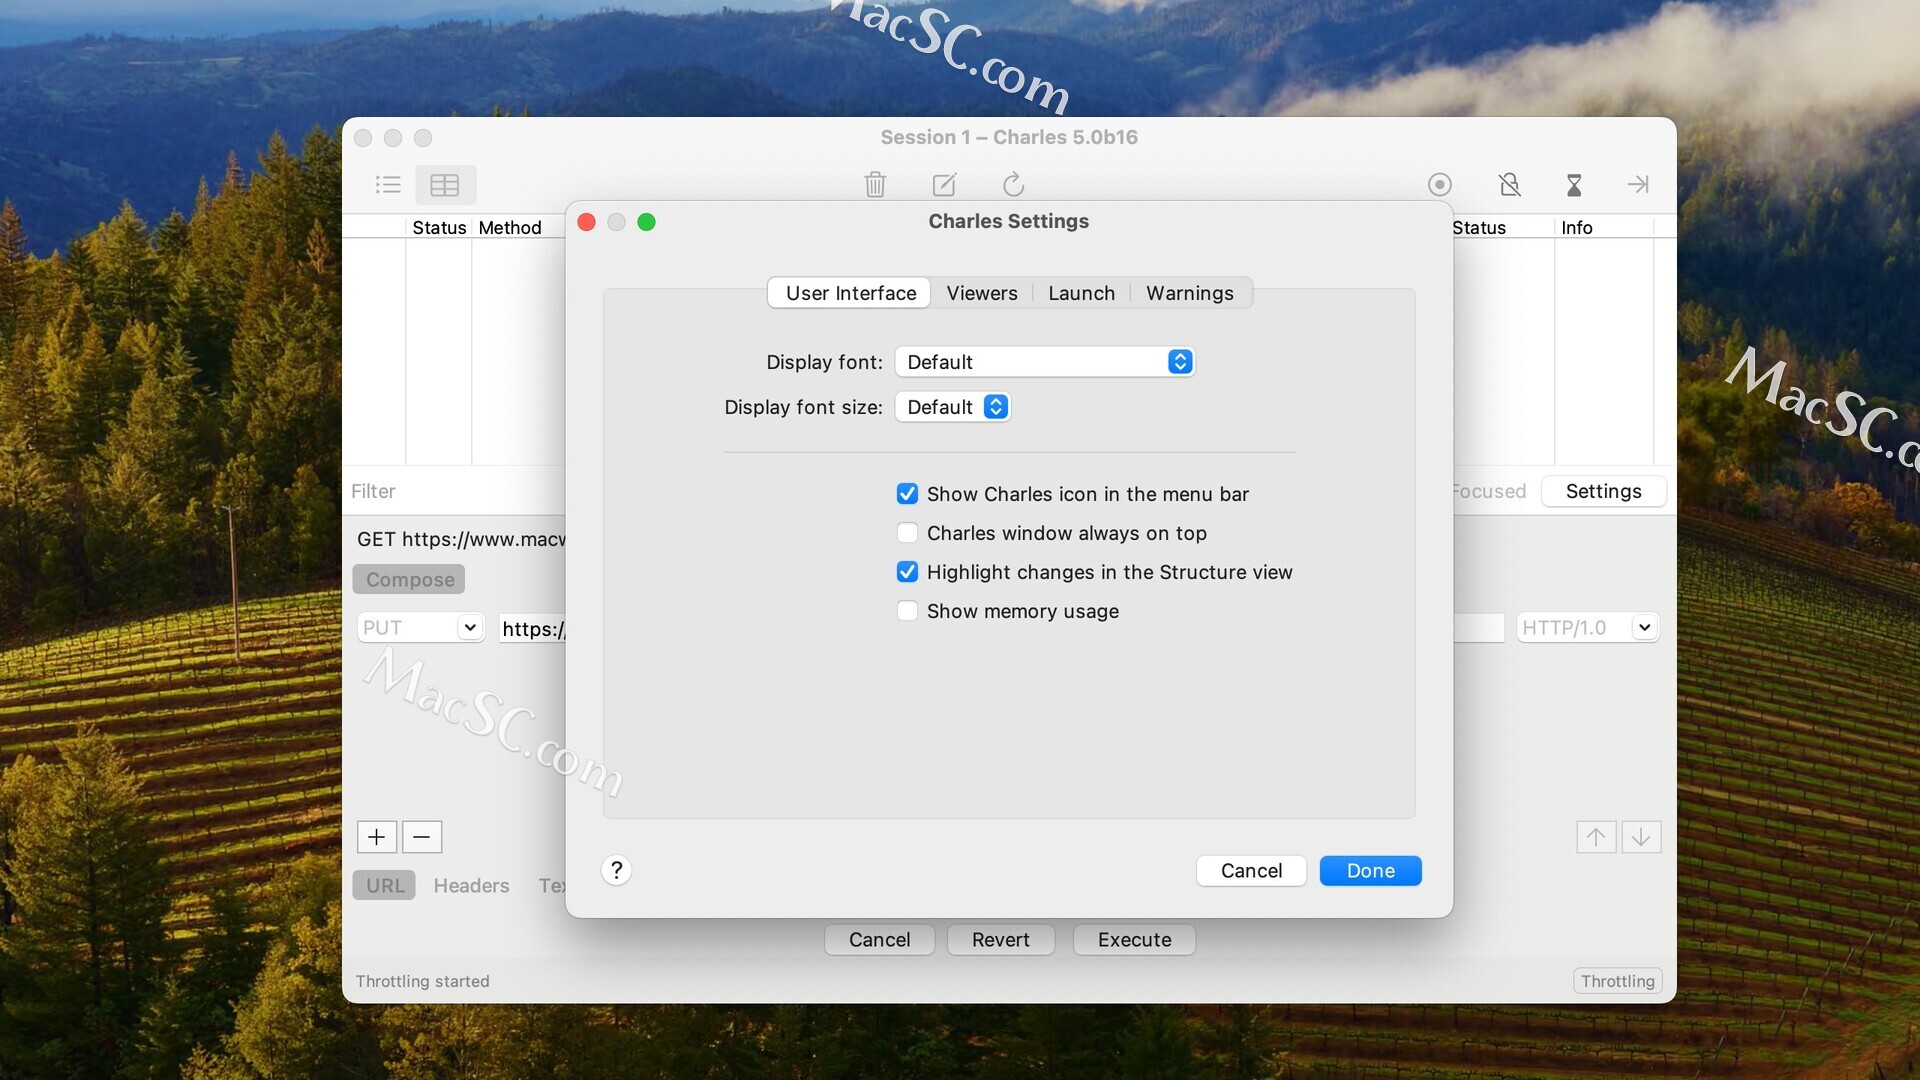Click the GET https://www.mac request text
This screenshot has width=1920, height=1080.
click(x=461, y=539)
